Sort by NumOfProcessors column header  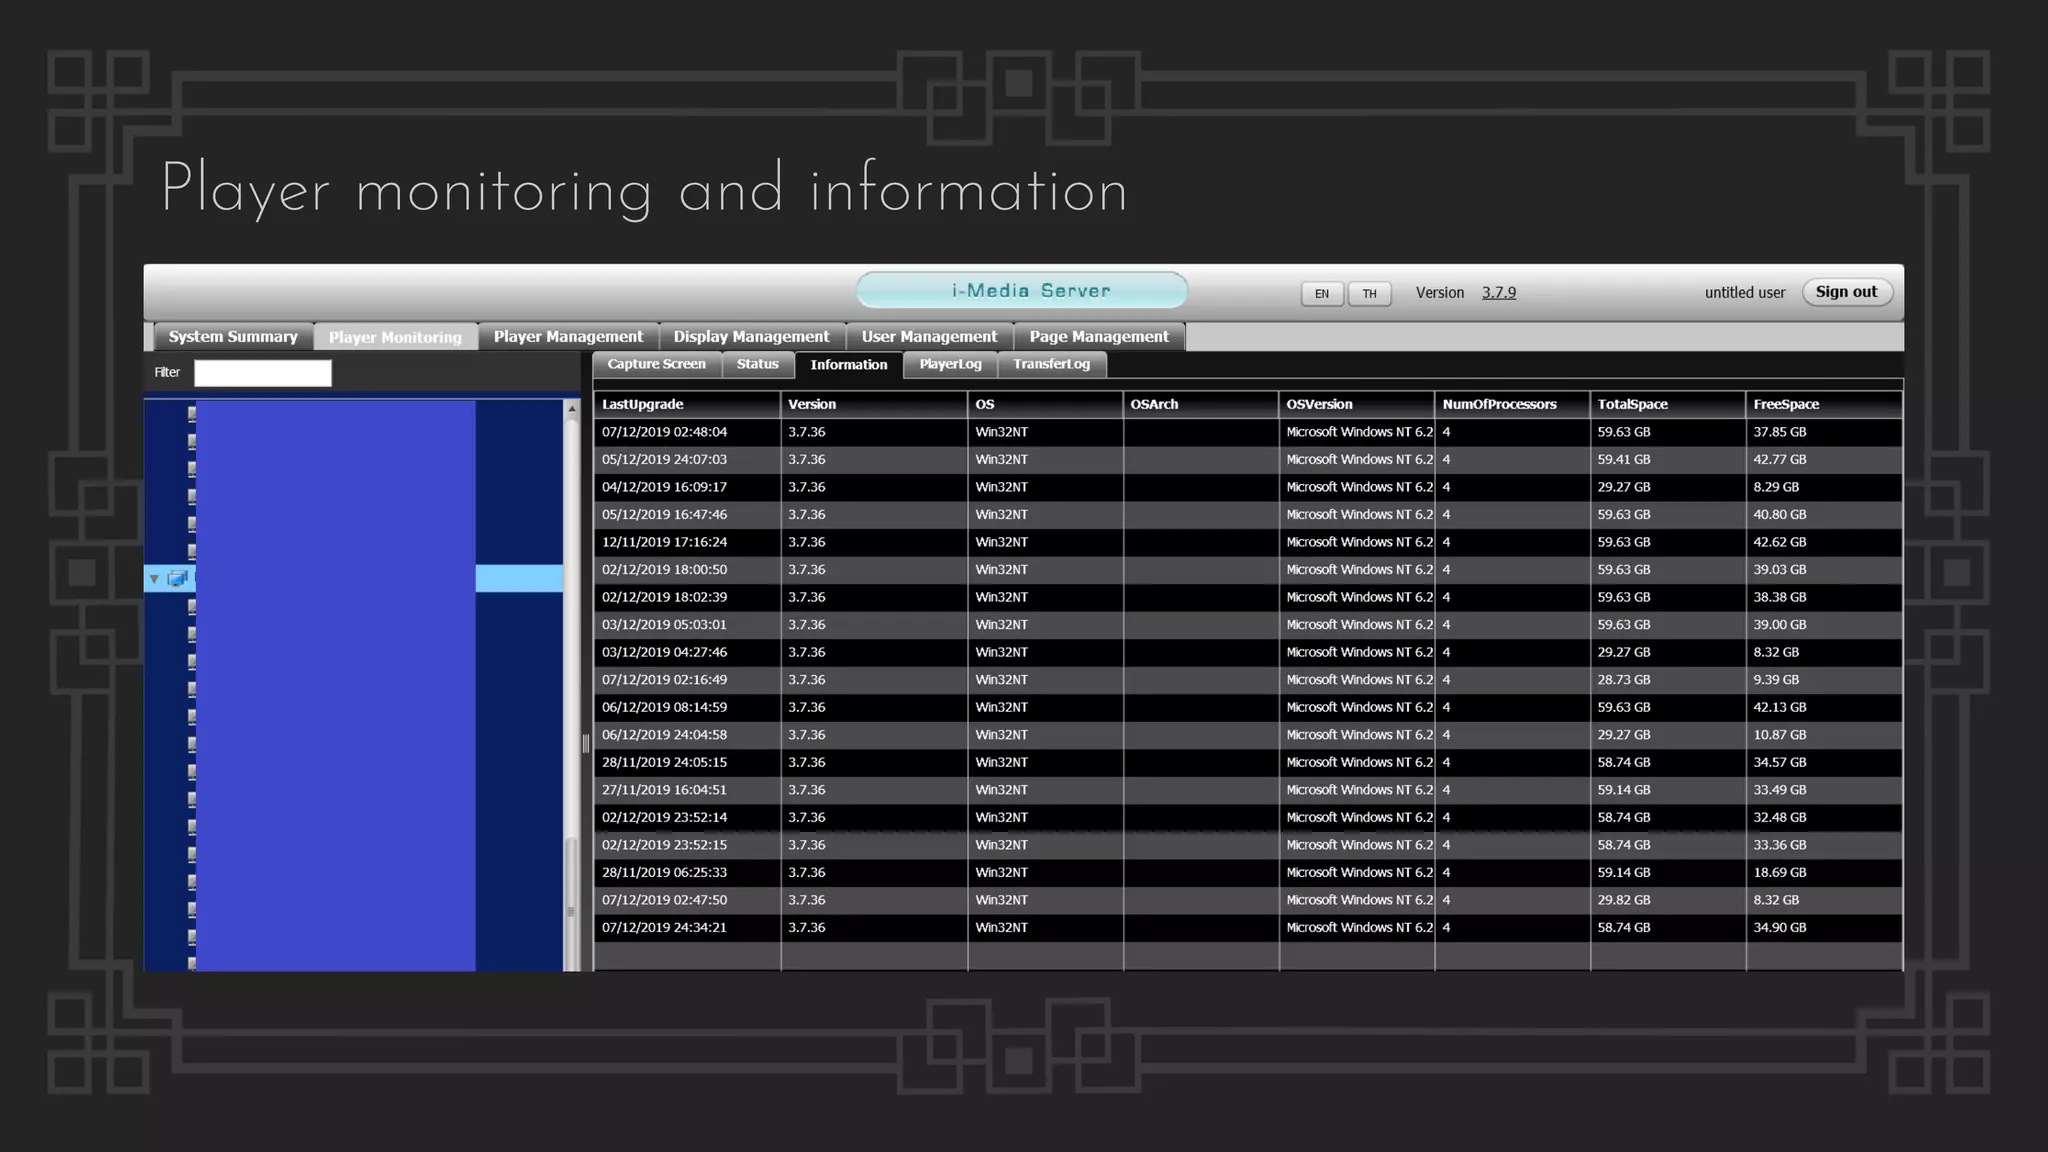[1512, 404]
